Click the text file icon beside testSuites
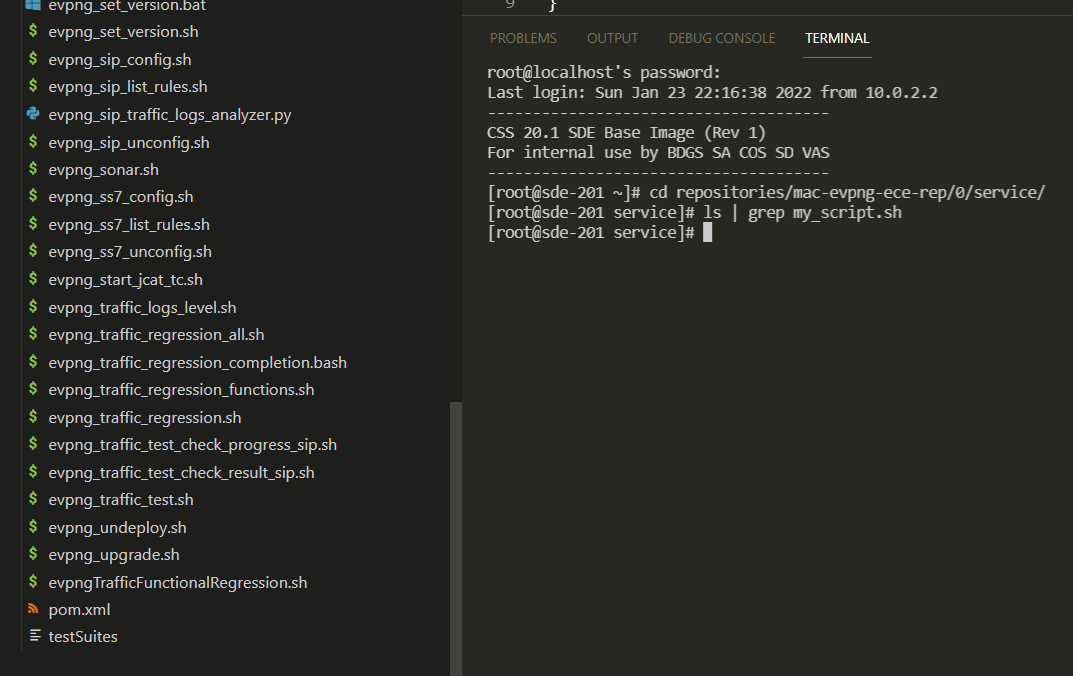Screen dimensions: 1073x676 tap(35, 636)
